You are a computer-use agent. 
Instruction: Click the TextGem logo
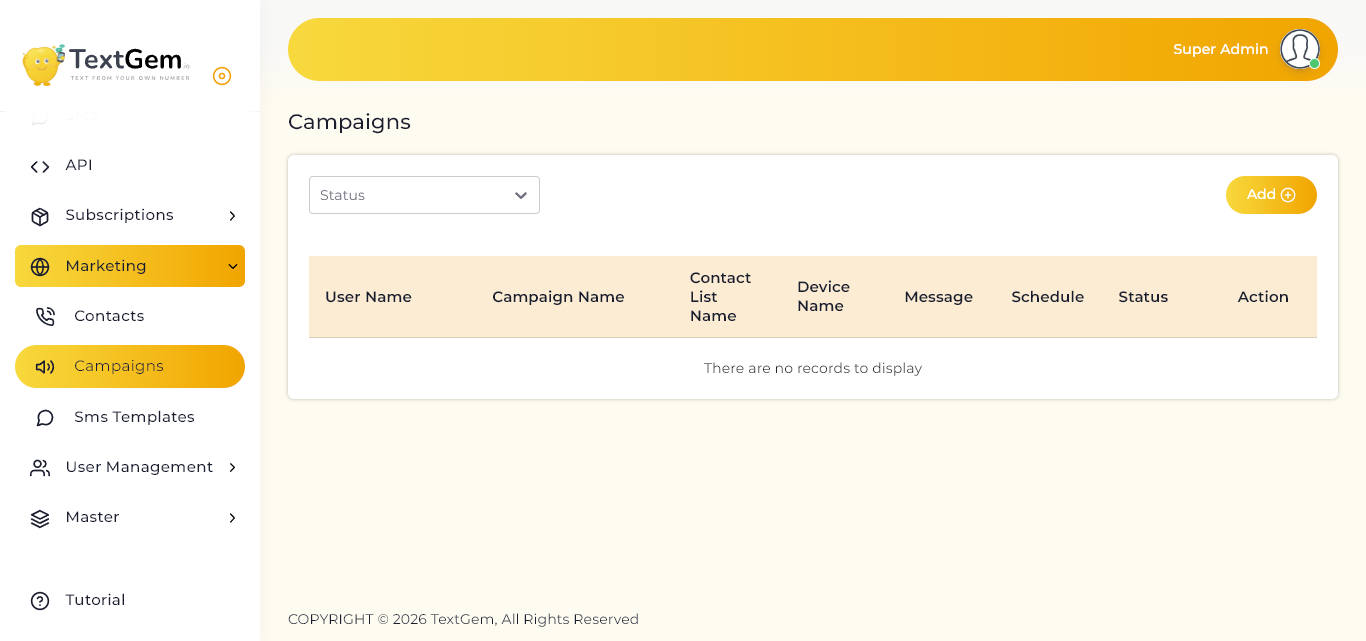coord(106,65)
